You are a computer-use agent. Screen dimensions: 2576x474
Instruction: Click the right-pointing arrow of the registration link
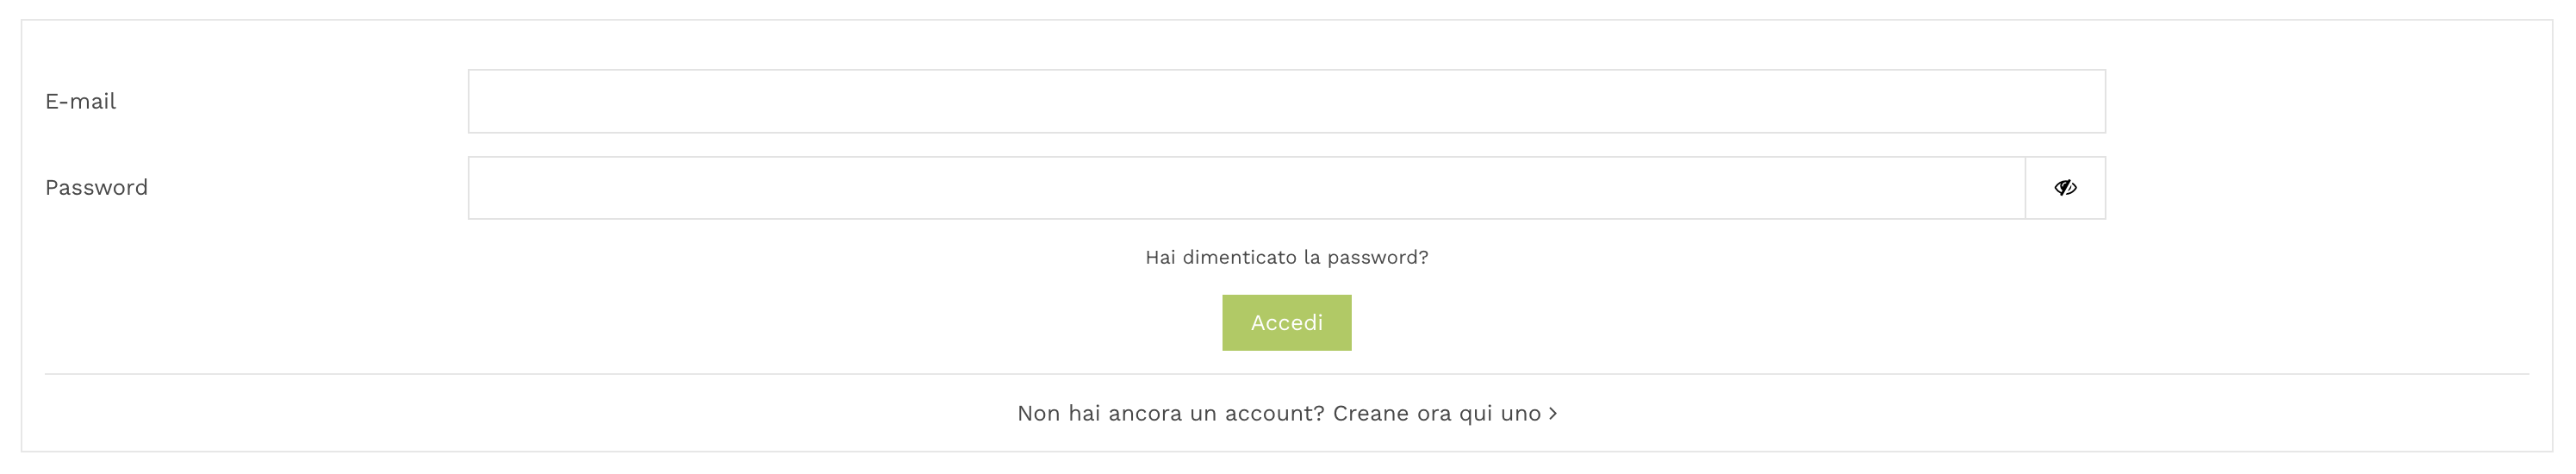pyautogui.click(x=1553, y=414)
